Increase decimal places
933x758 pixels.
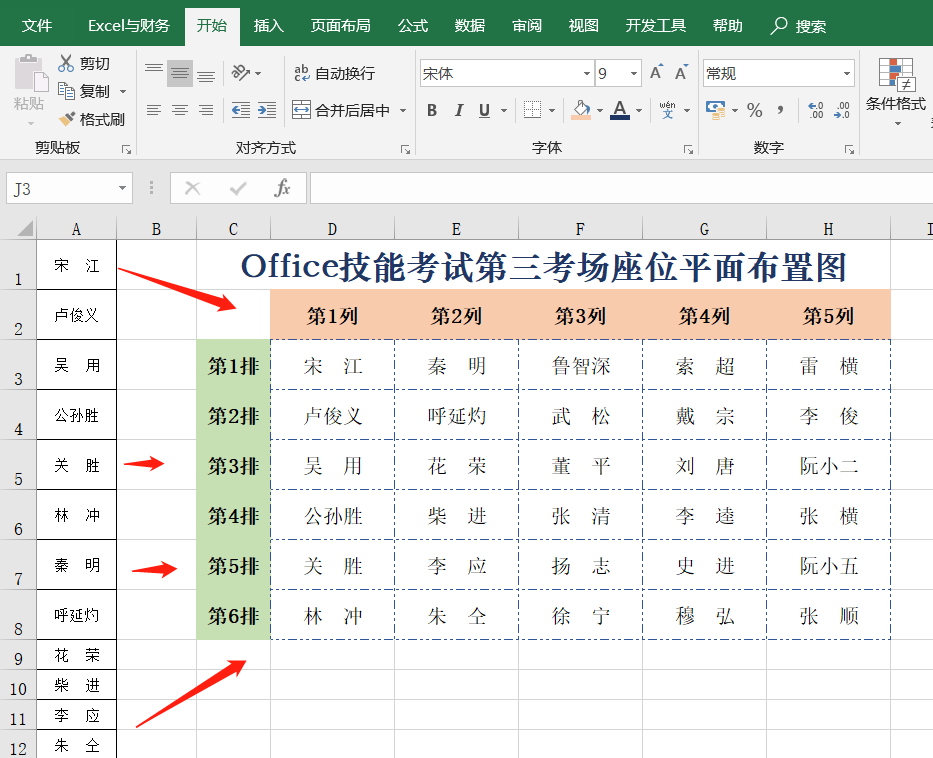tap(816, 110)
